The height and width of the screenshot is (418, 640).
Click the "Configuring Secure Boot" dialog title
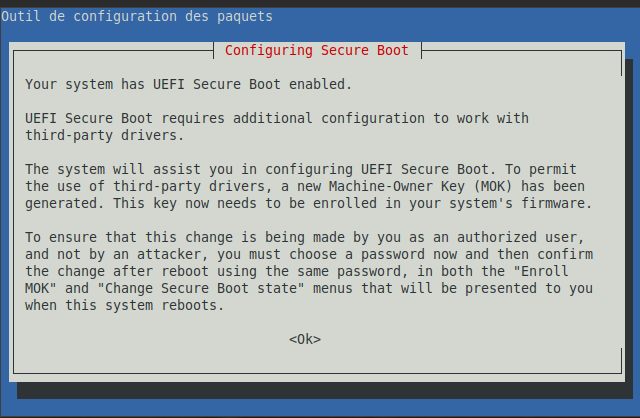(316, 50)
